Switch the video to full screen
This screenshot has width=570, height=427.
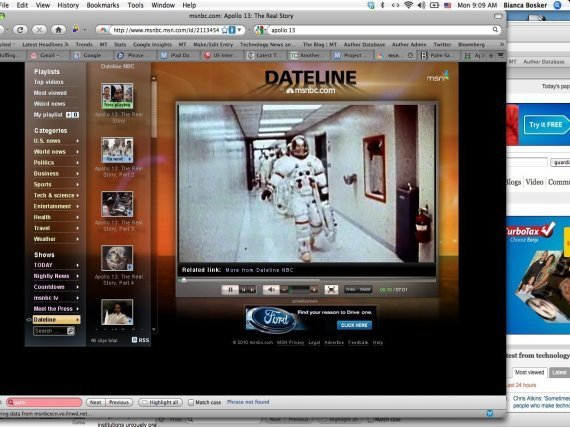click(331, 290)
